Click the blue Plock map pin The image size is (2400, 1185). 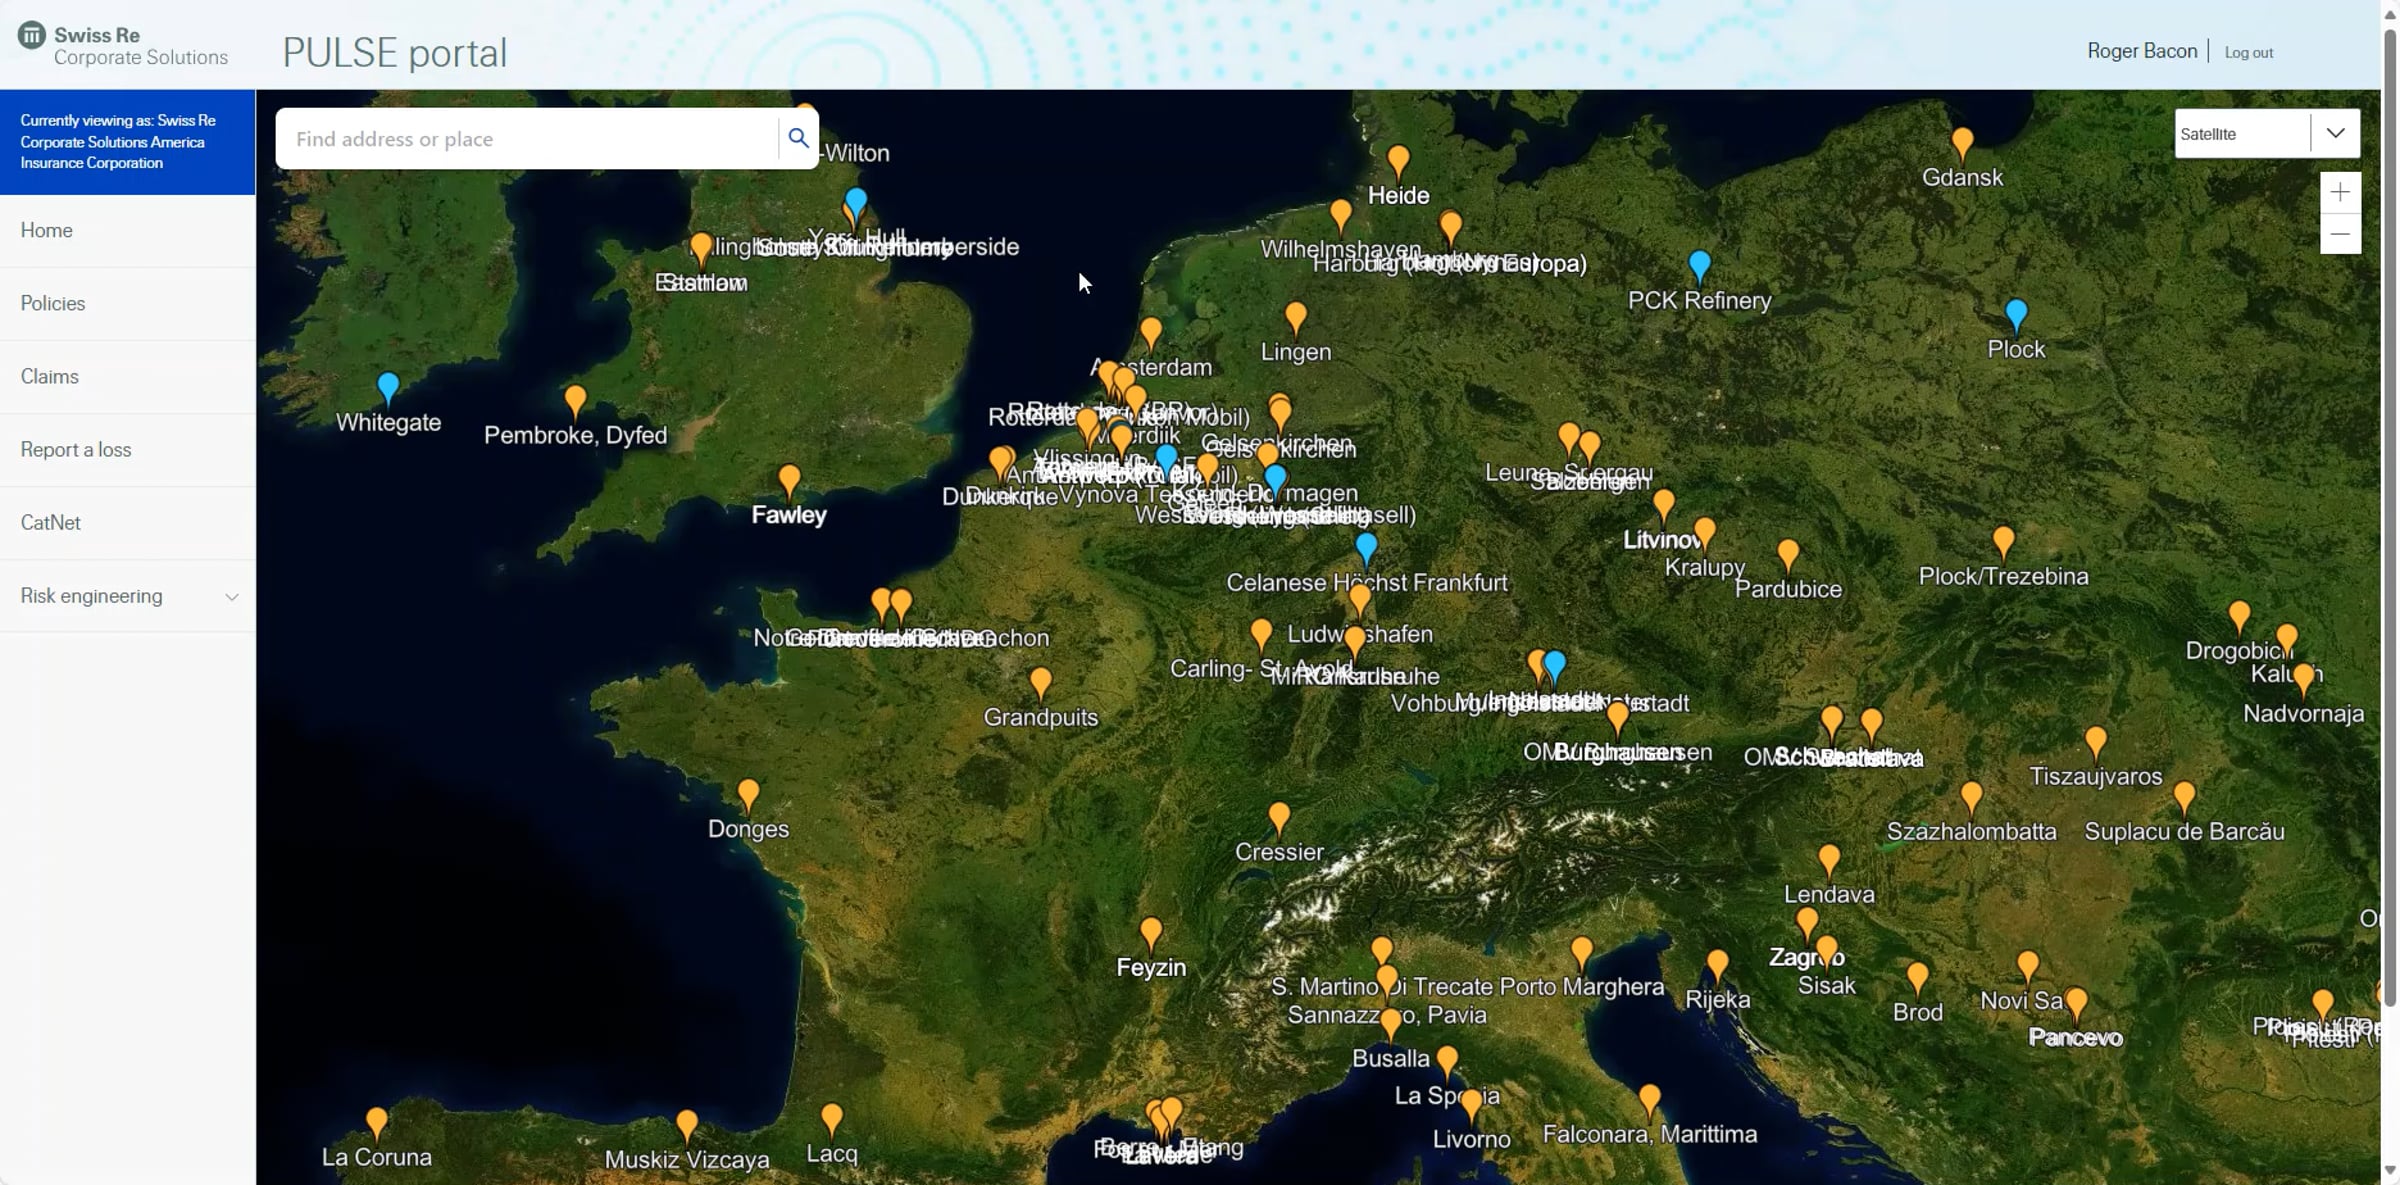pos(2016,315)
